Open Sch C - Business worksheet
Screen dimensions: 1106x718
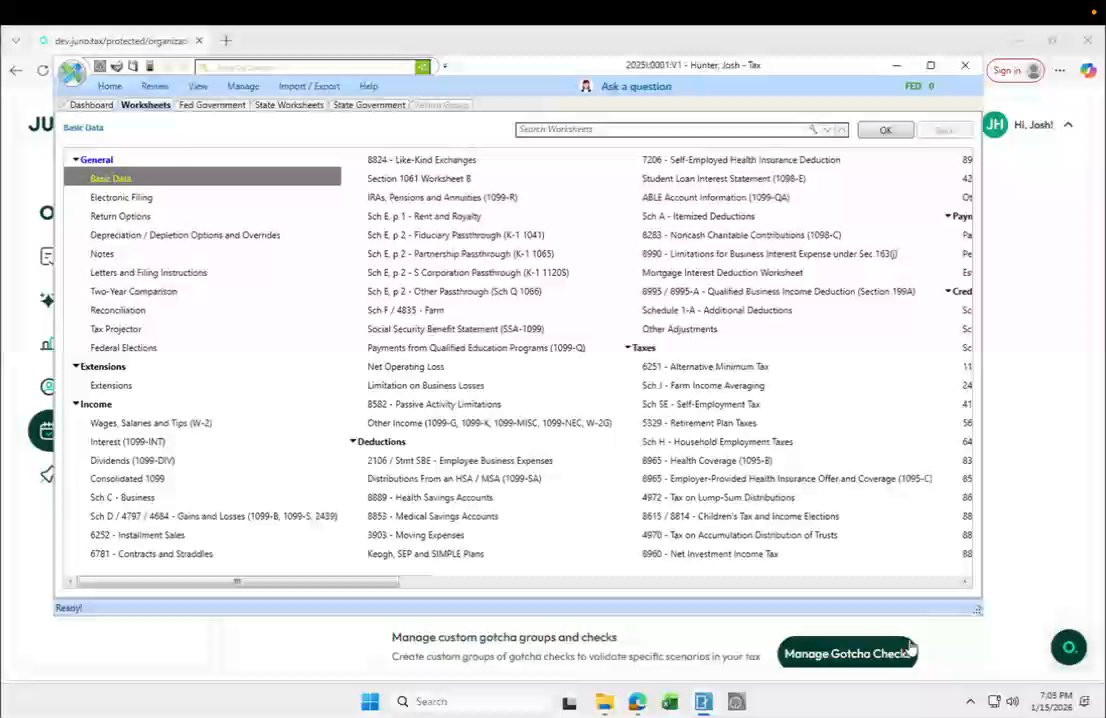pyautogui.click(x=122, y=497)
